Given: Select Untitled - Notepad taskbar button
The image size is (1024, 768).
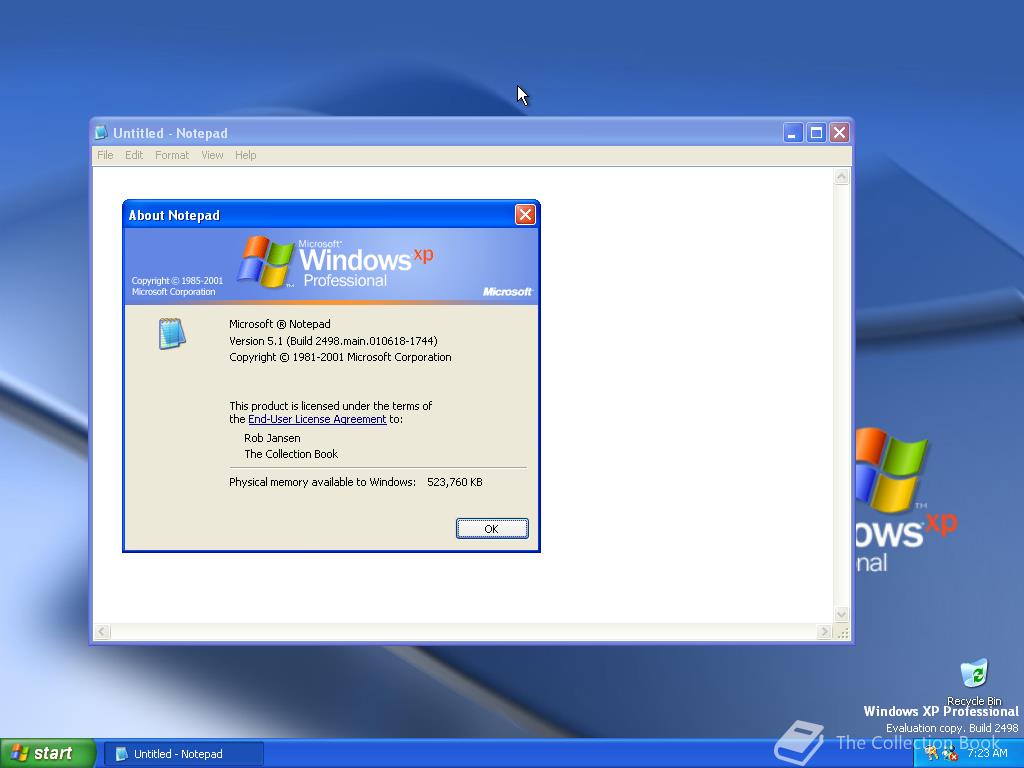Looking at the screenshot, I should 184,754.
